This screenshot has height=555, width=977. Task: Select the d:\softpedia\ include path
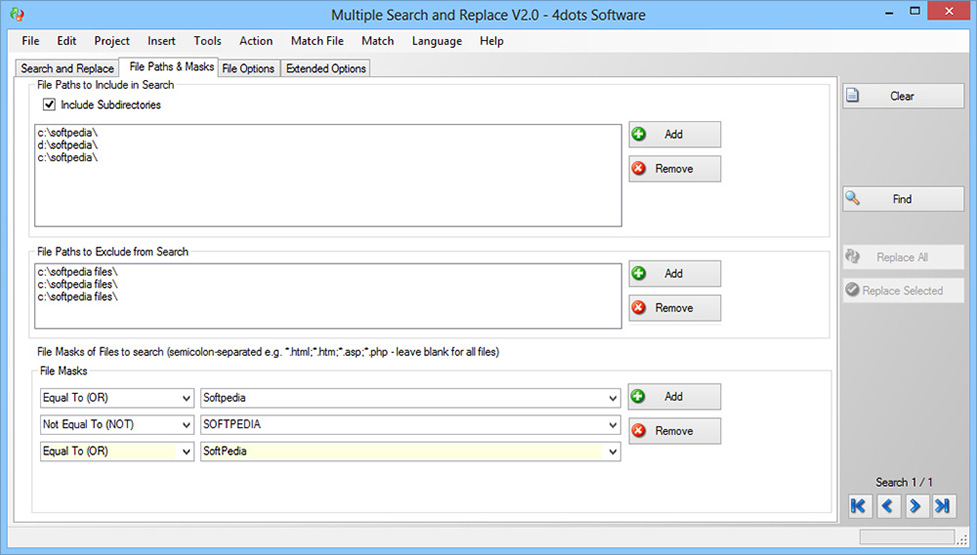tap(67, 145)
